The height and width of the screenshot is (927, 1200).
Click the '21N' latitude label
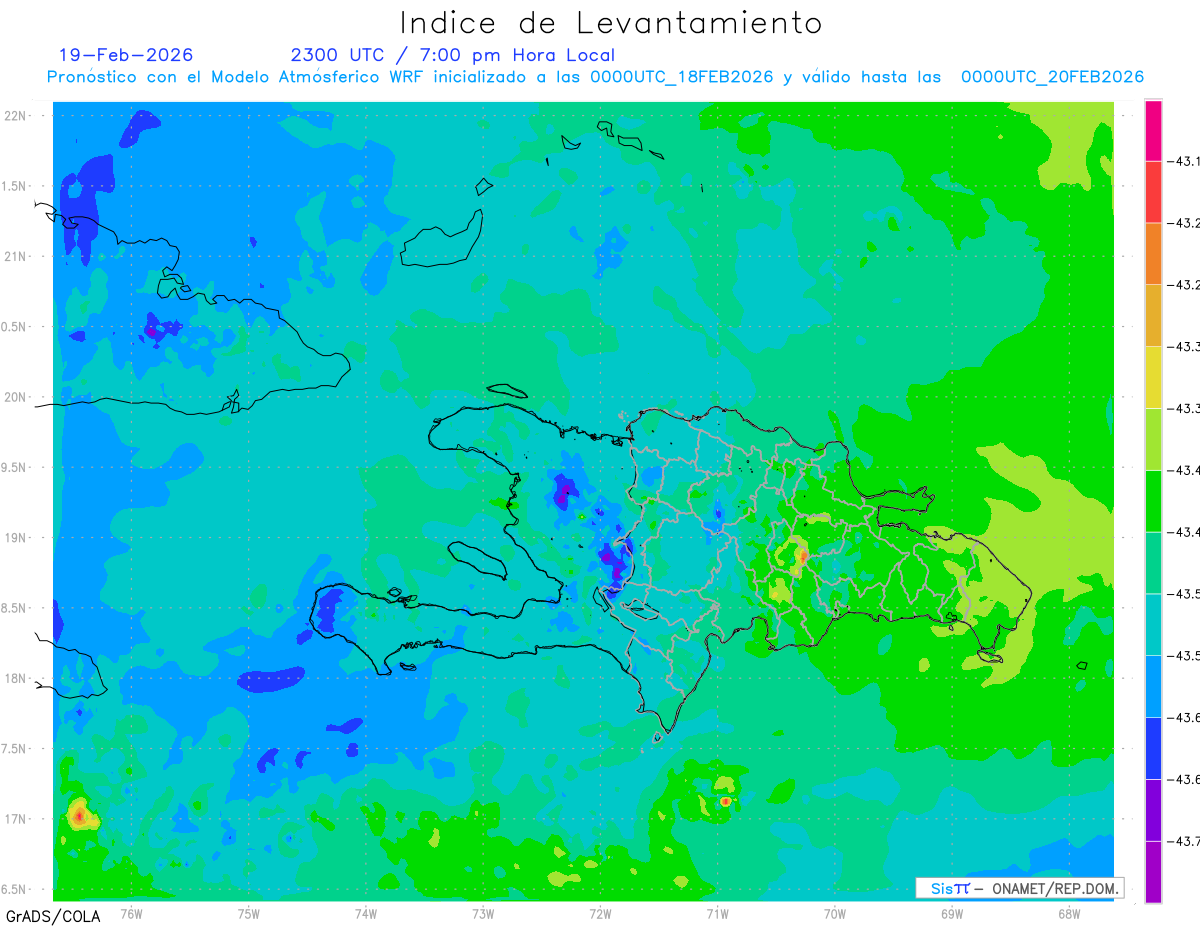(17, 256)
